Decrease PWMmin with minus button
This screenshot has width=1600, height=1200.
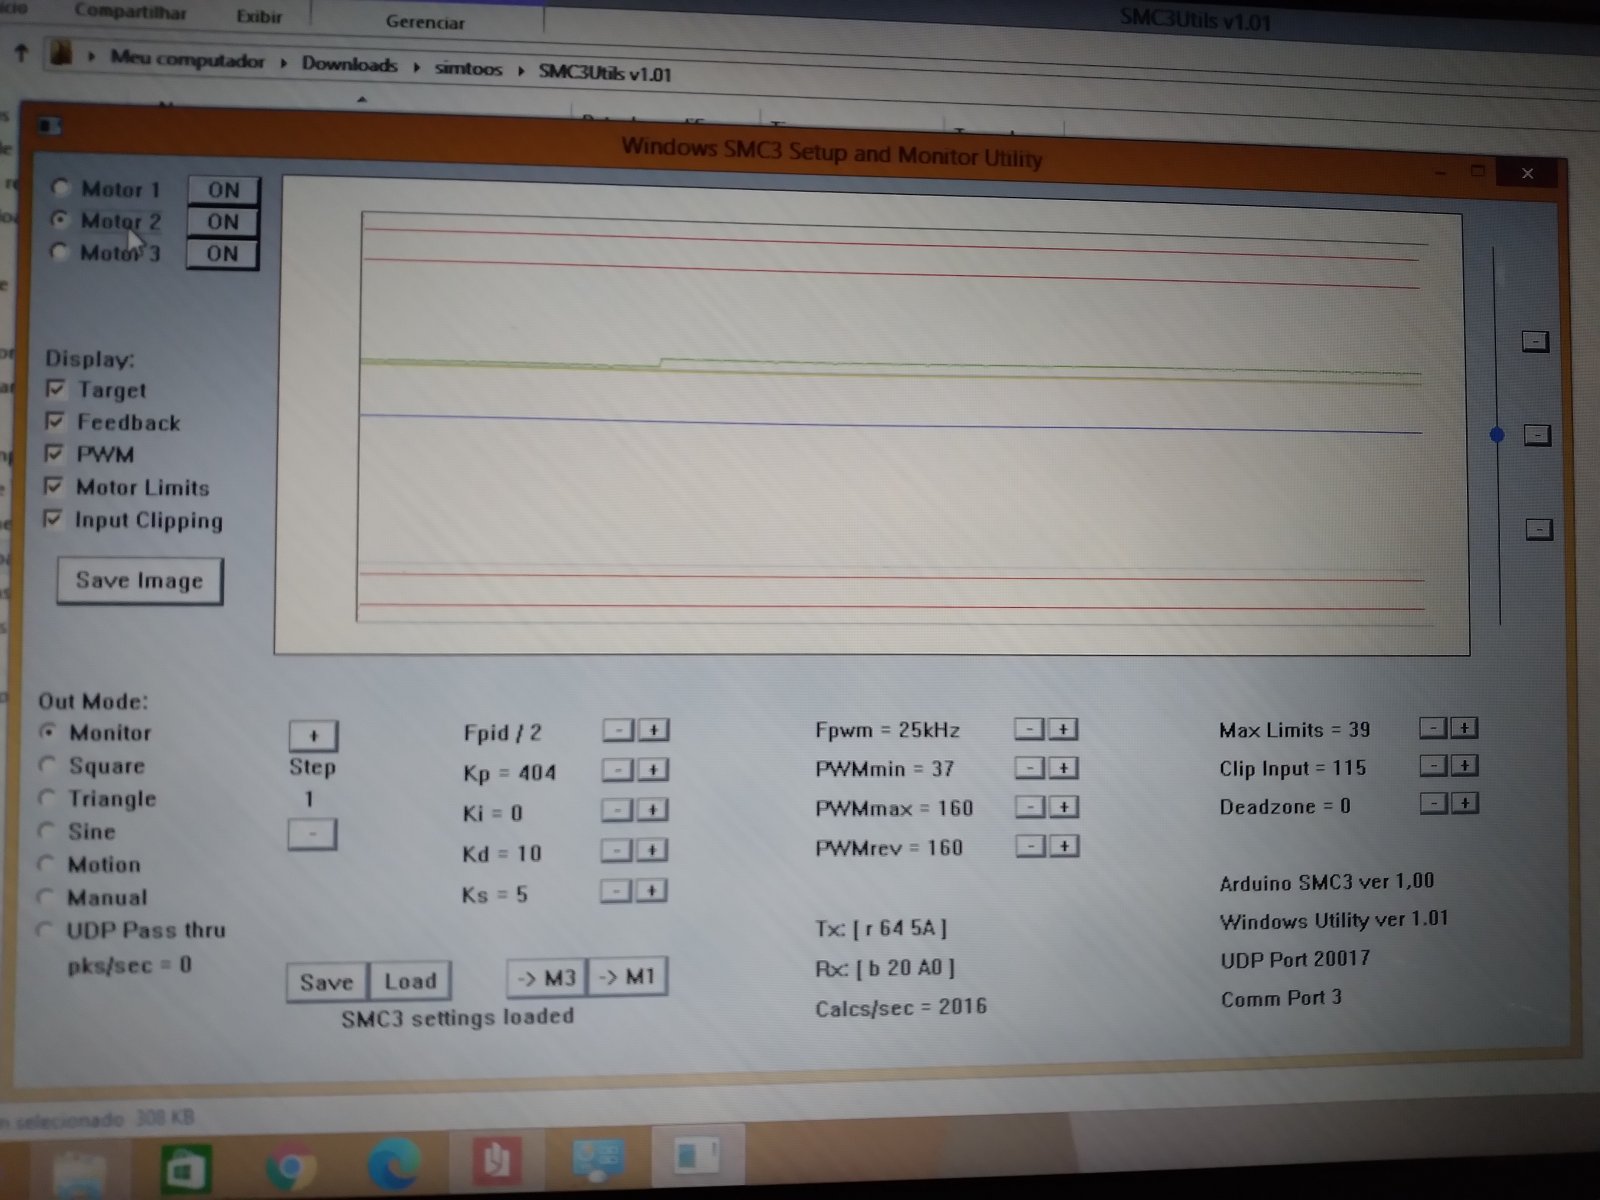pos(1029,768)
